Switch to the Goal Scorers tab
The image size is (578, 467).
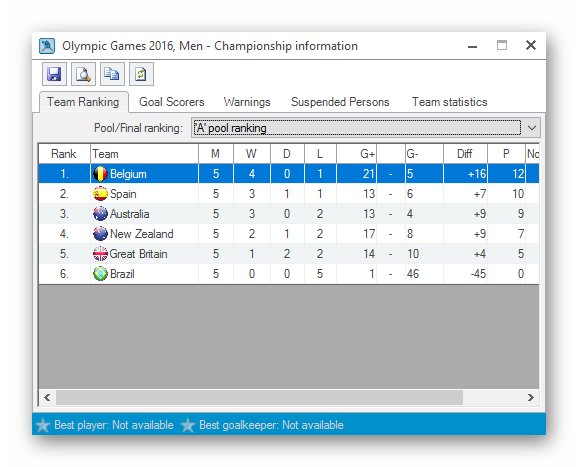point(171,102)
